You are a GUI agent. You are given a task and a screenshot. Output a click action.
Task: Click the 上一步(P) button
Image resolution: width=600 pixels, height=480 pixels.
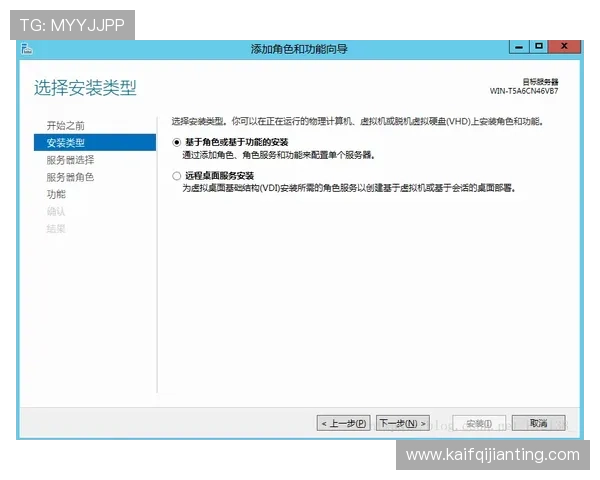344,423
